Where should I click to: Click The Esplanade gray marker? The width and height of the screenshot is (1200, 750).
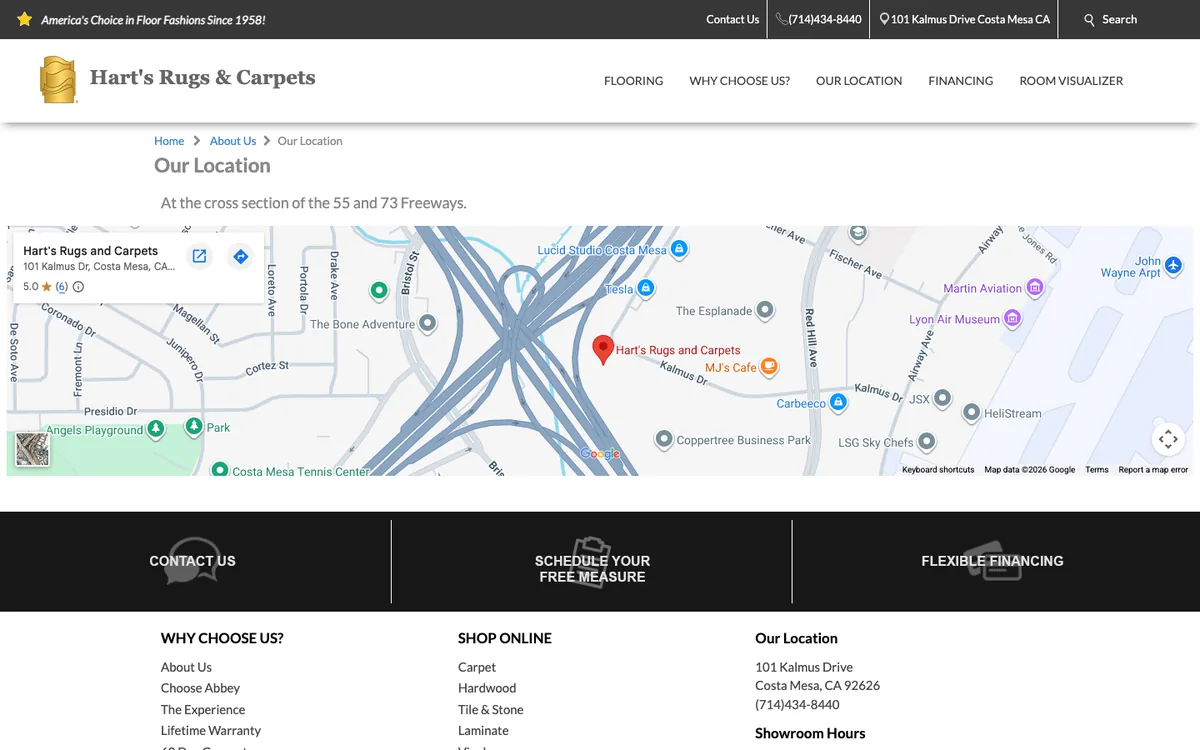click(765, 311)
